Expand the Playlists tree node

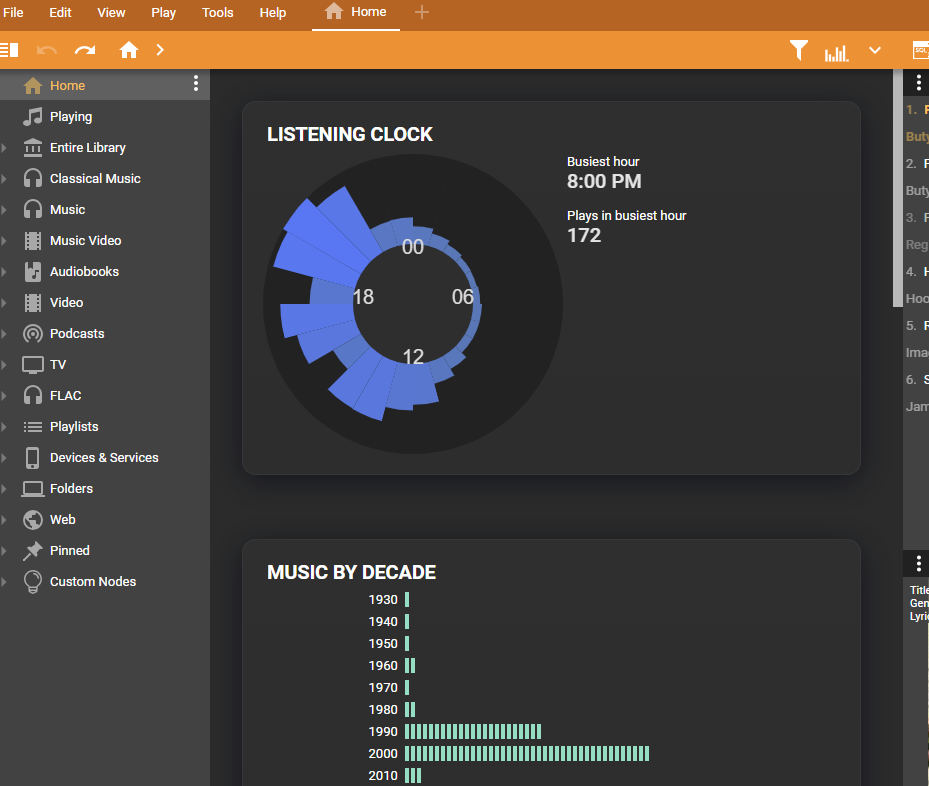coord(5,427)
